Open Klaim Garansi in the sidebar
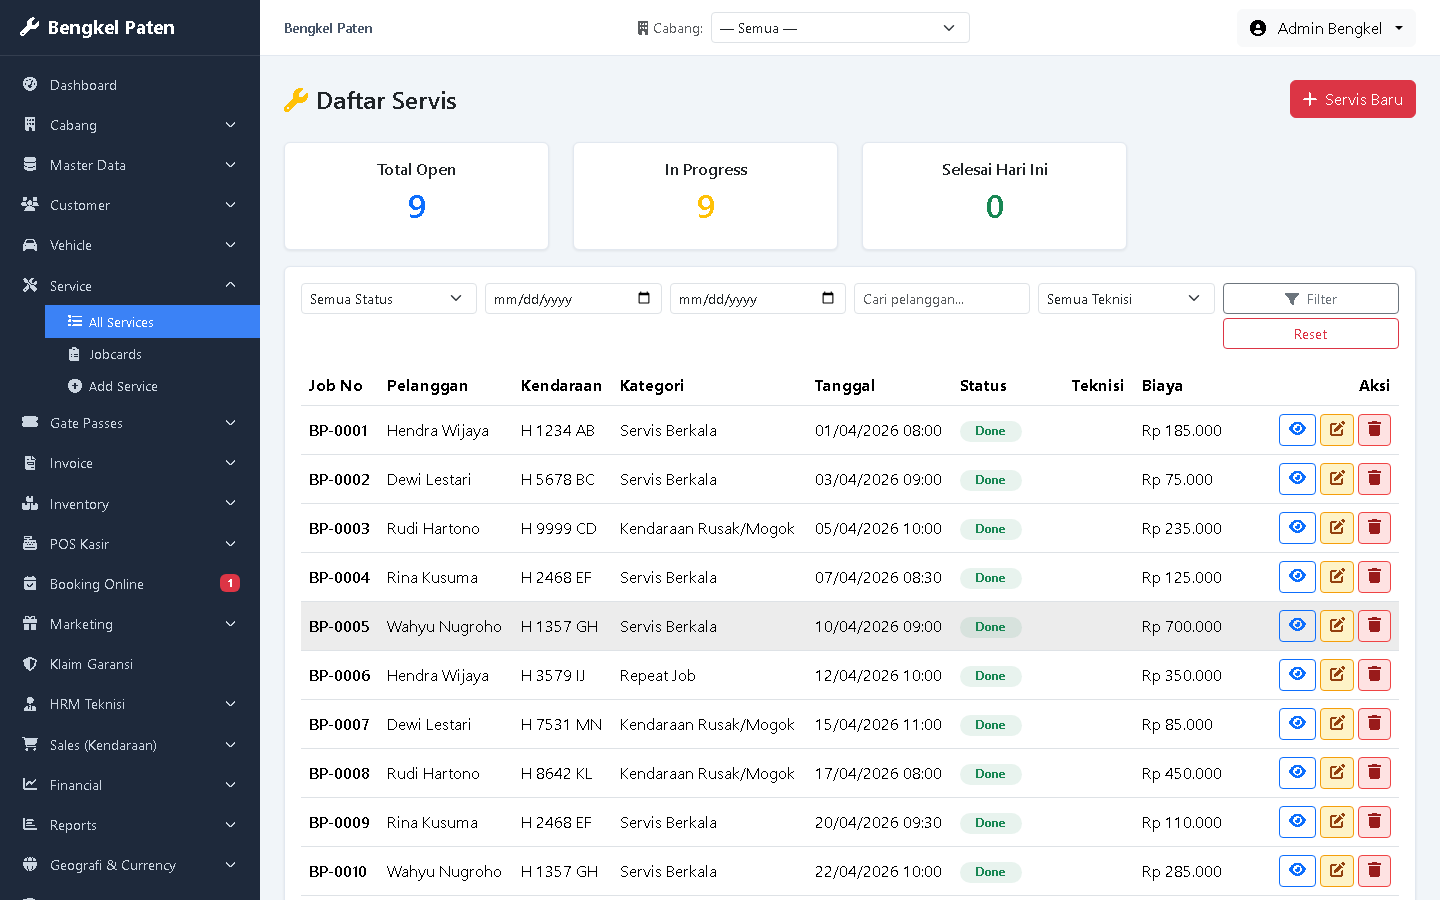Image resolution: width=1440 pixels, height=900 pixels. coord(130,664)
